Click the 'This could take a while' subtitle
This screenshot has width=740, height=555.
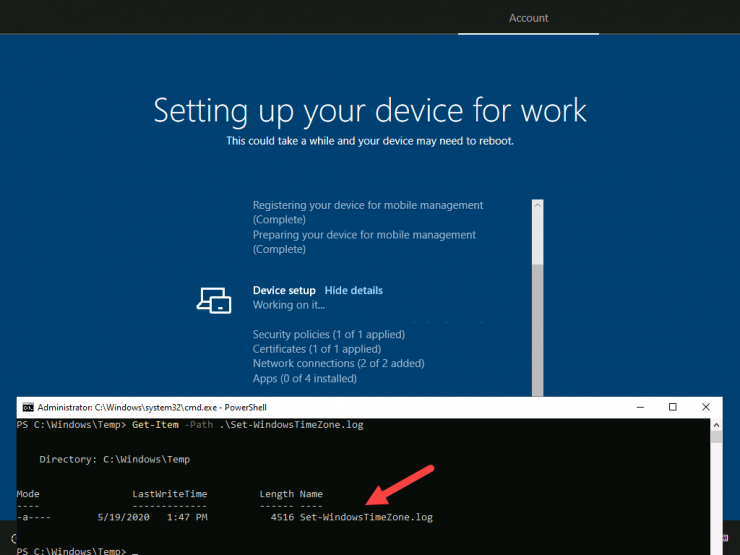point(370,141)
